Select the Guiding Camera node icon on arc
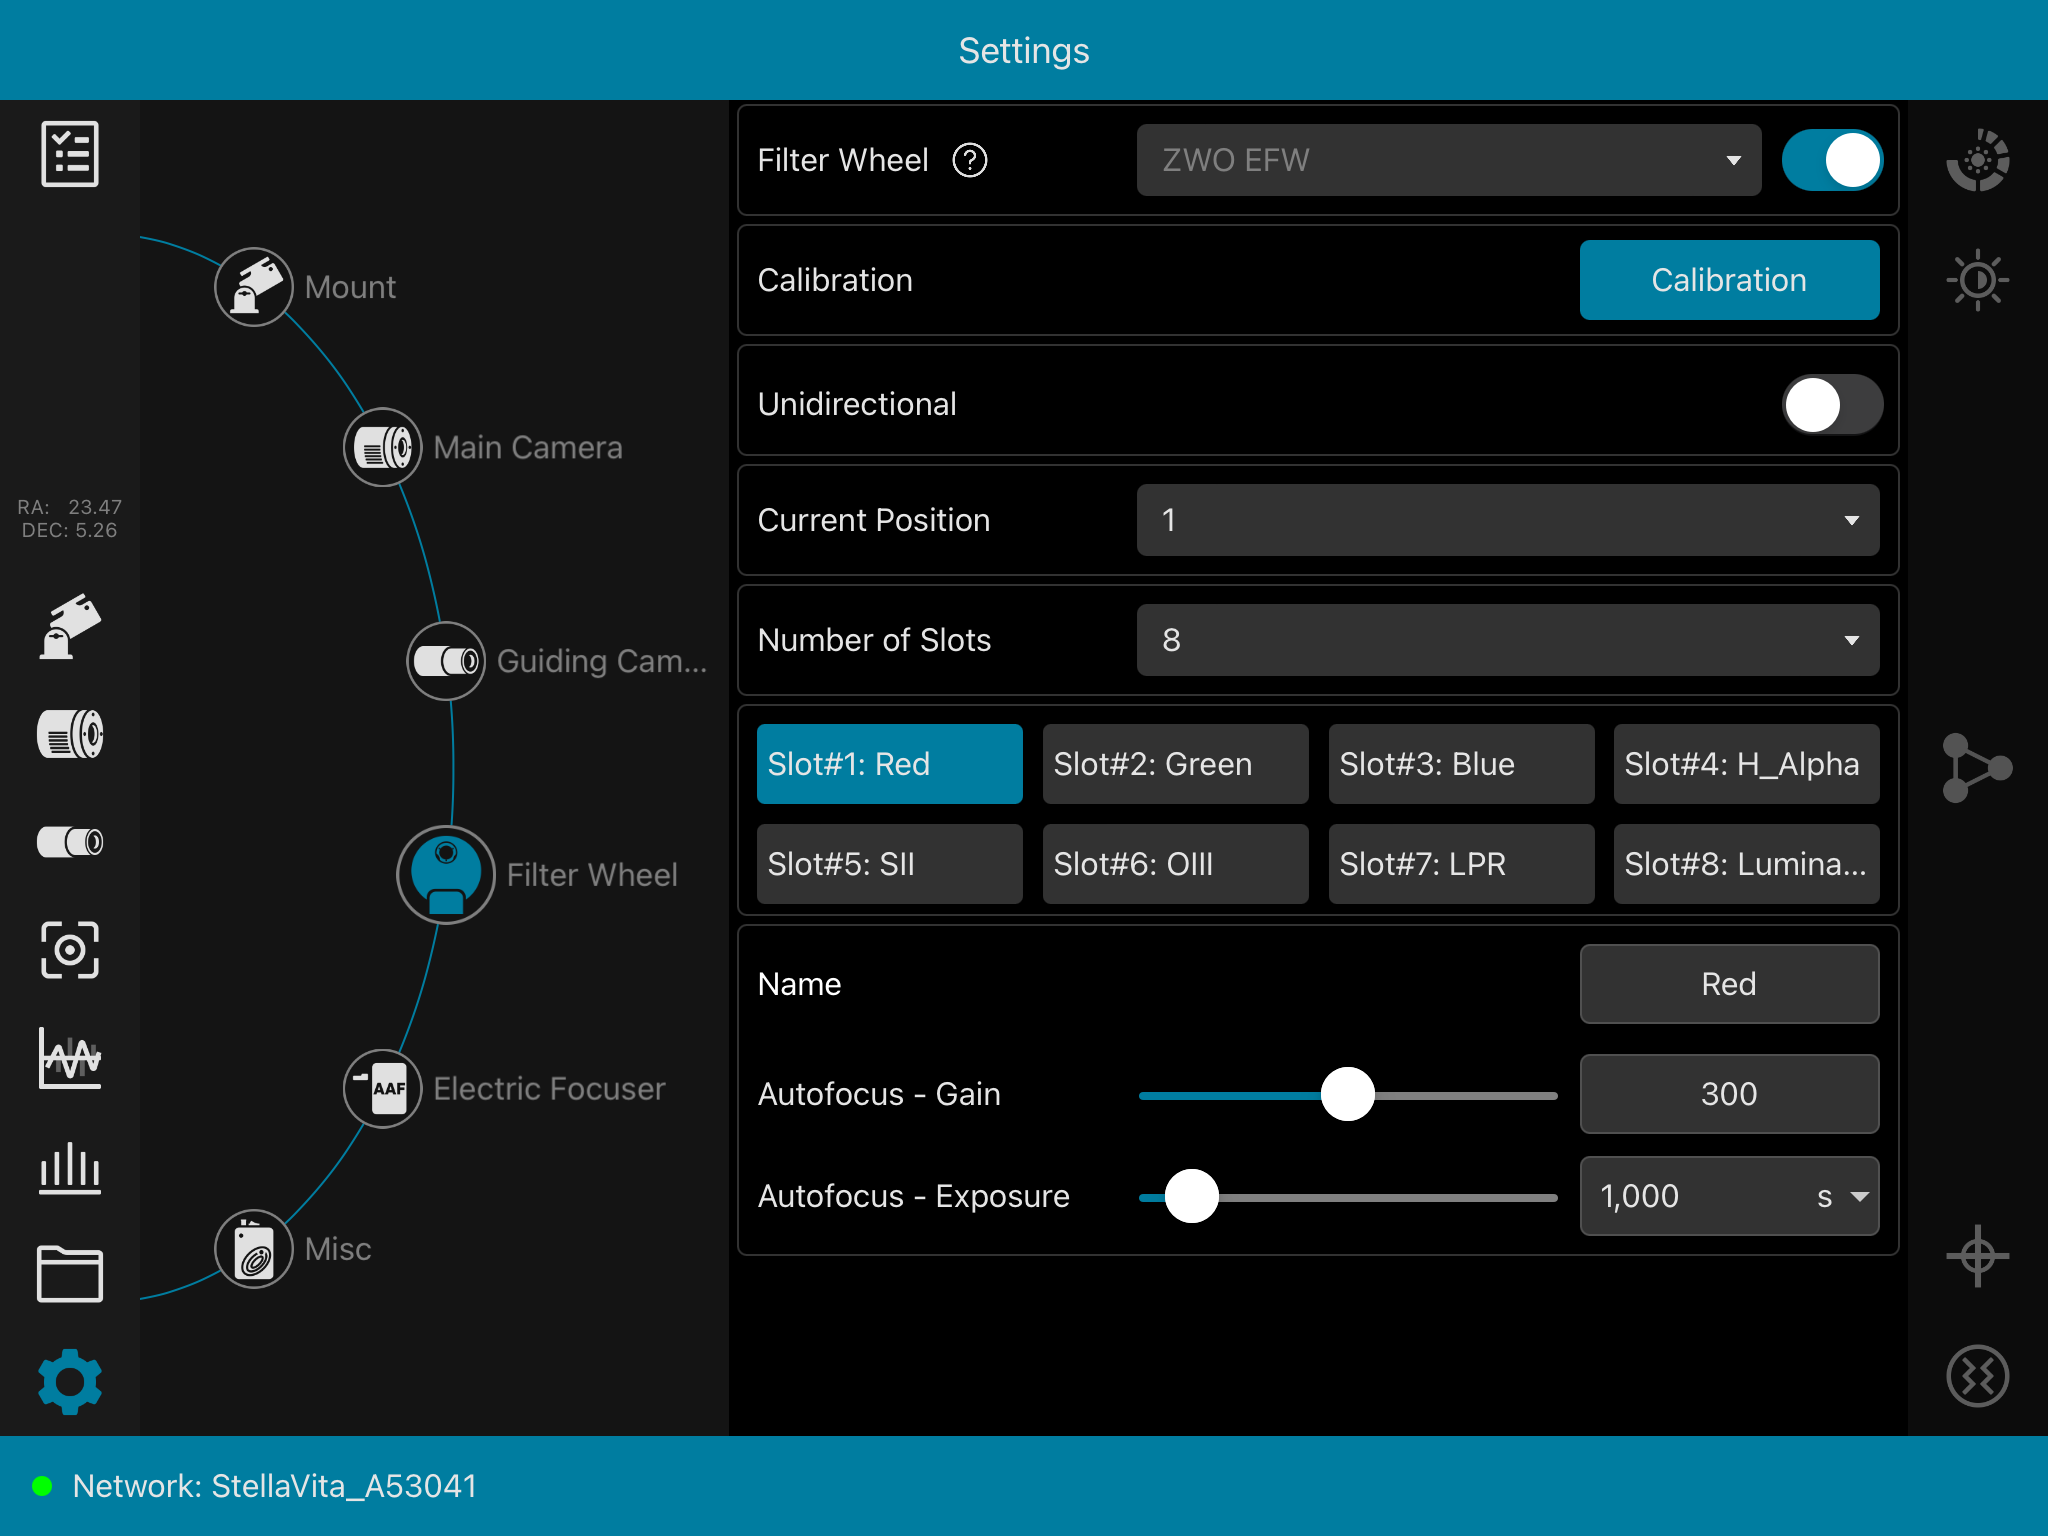 (x=446, y=661)
